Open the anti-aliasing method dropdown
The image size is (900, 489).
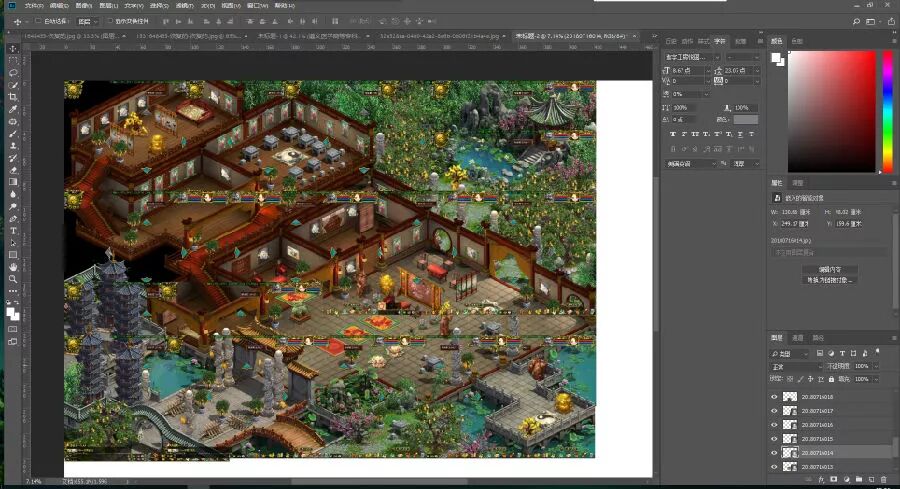[x=745, y=164]
